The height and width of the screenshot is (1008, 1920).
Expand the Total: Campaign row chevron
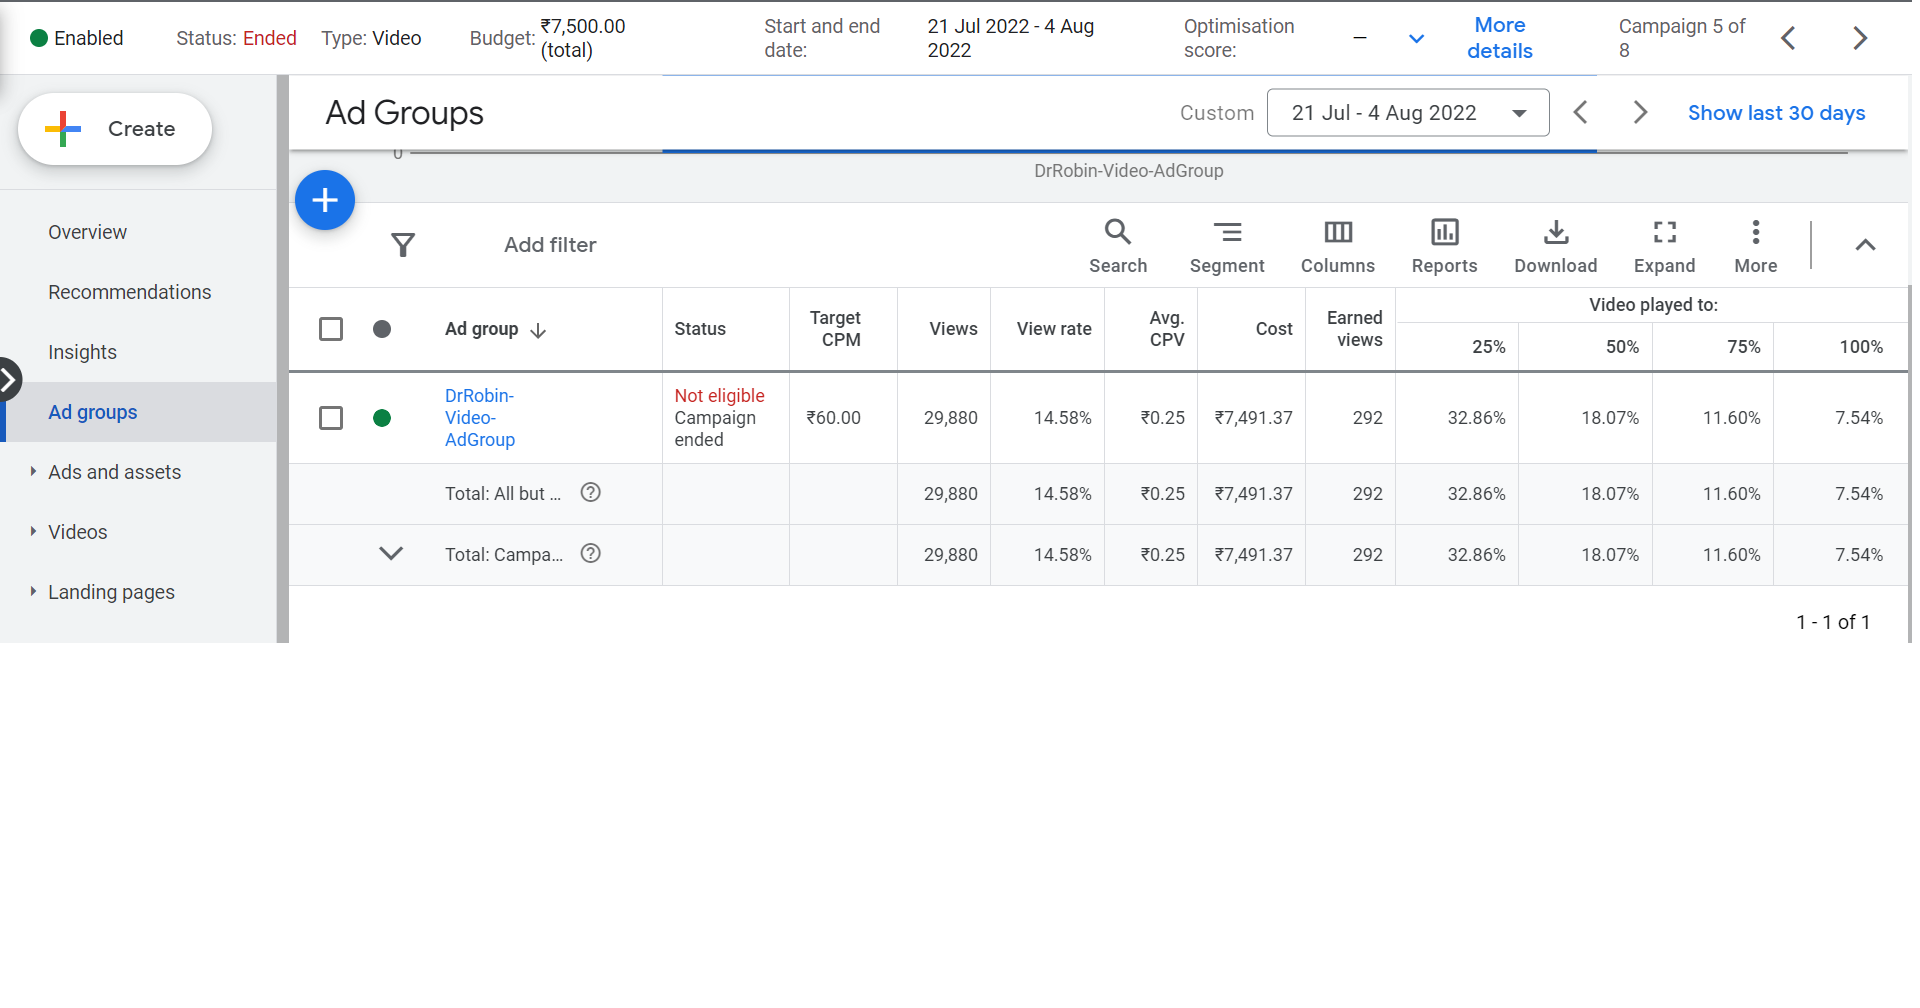tap(391, 554)
